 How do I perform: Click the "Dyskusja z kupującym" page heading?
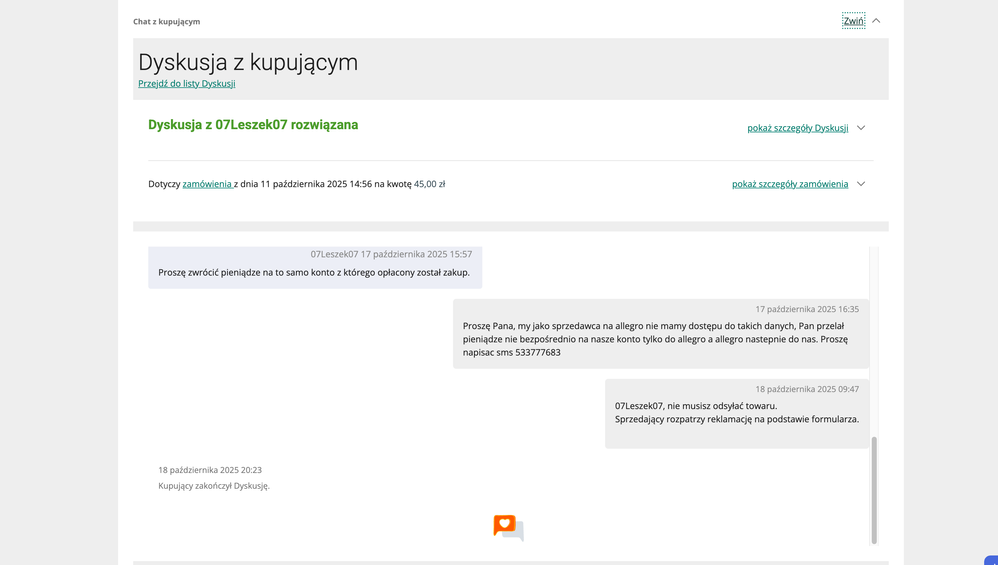click(x=248, y=62)
